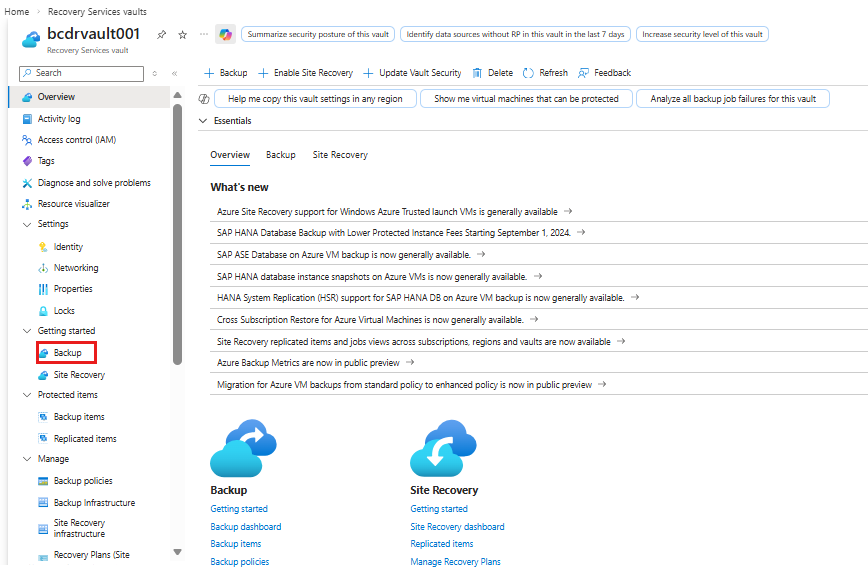Switch to the Overview tab
This screenshot has width=868, height=570.
(230, 155)
